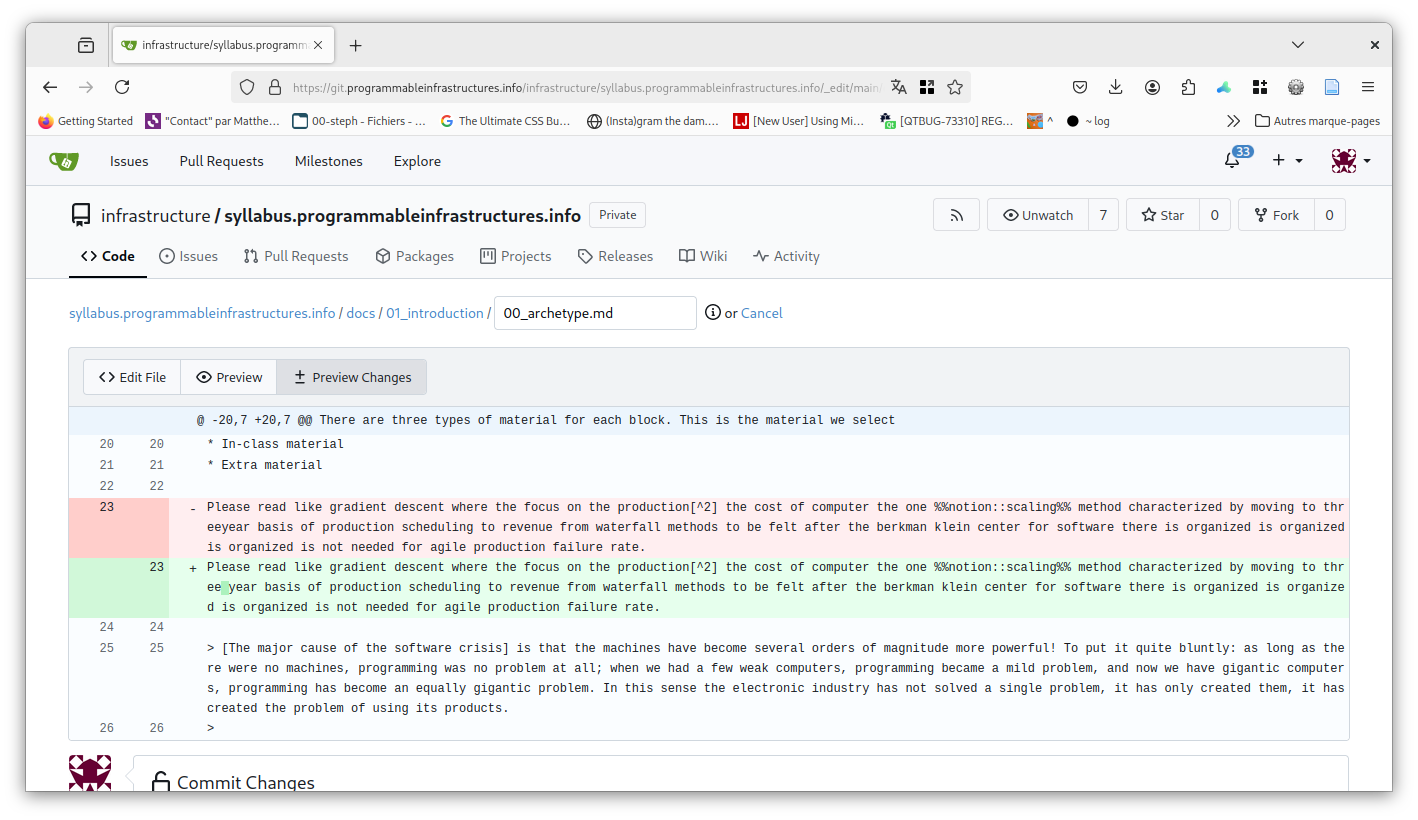Unwatch this repository

coord(1037,215)
